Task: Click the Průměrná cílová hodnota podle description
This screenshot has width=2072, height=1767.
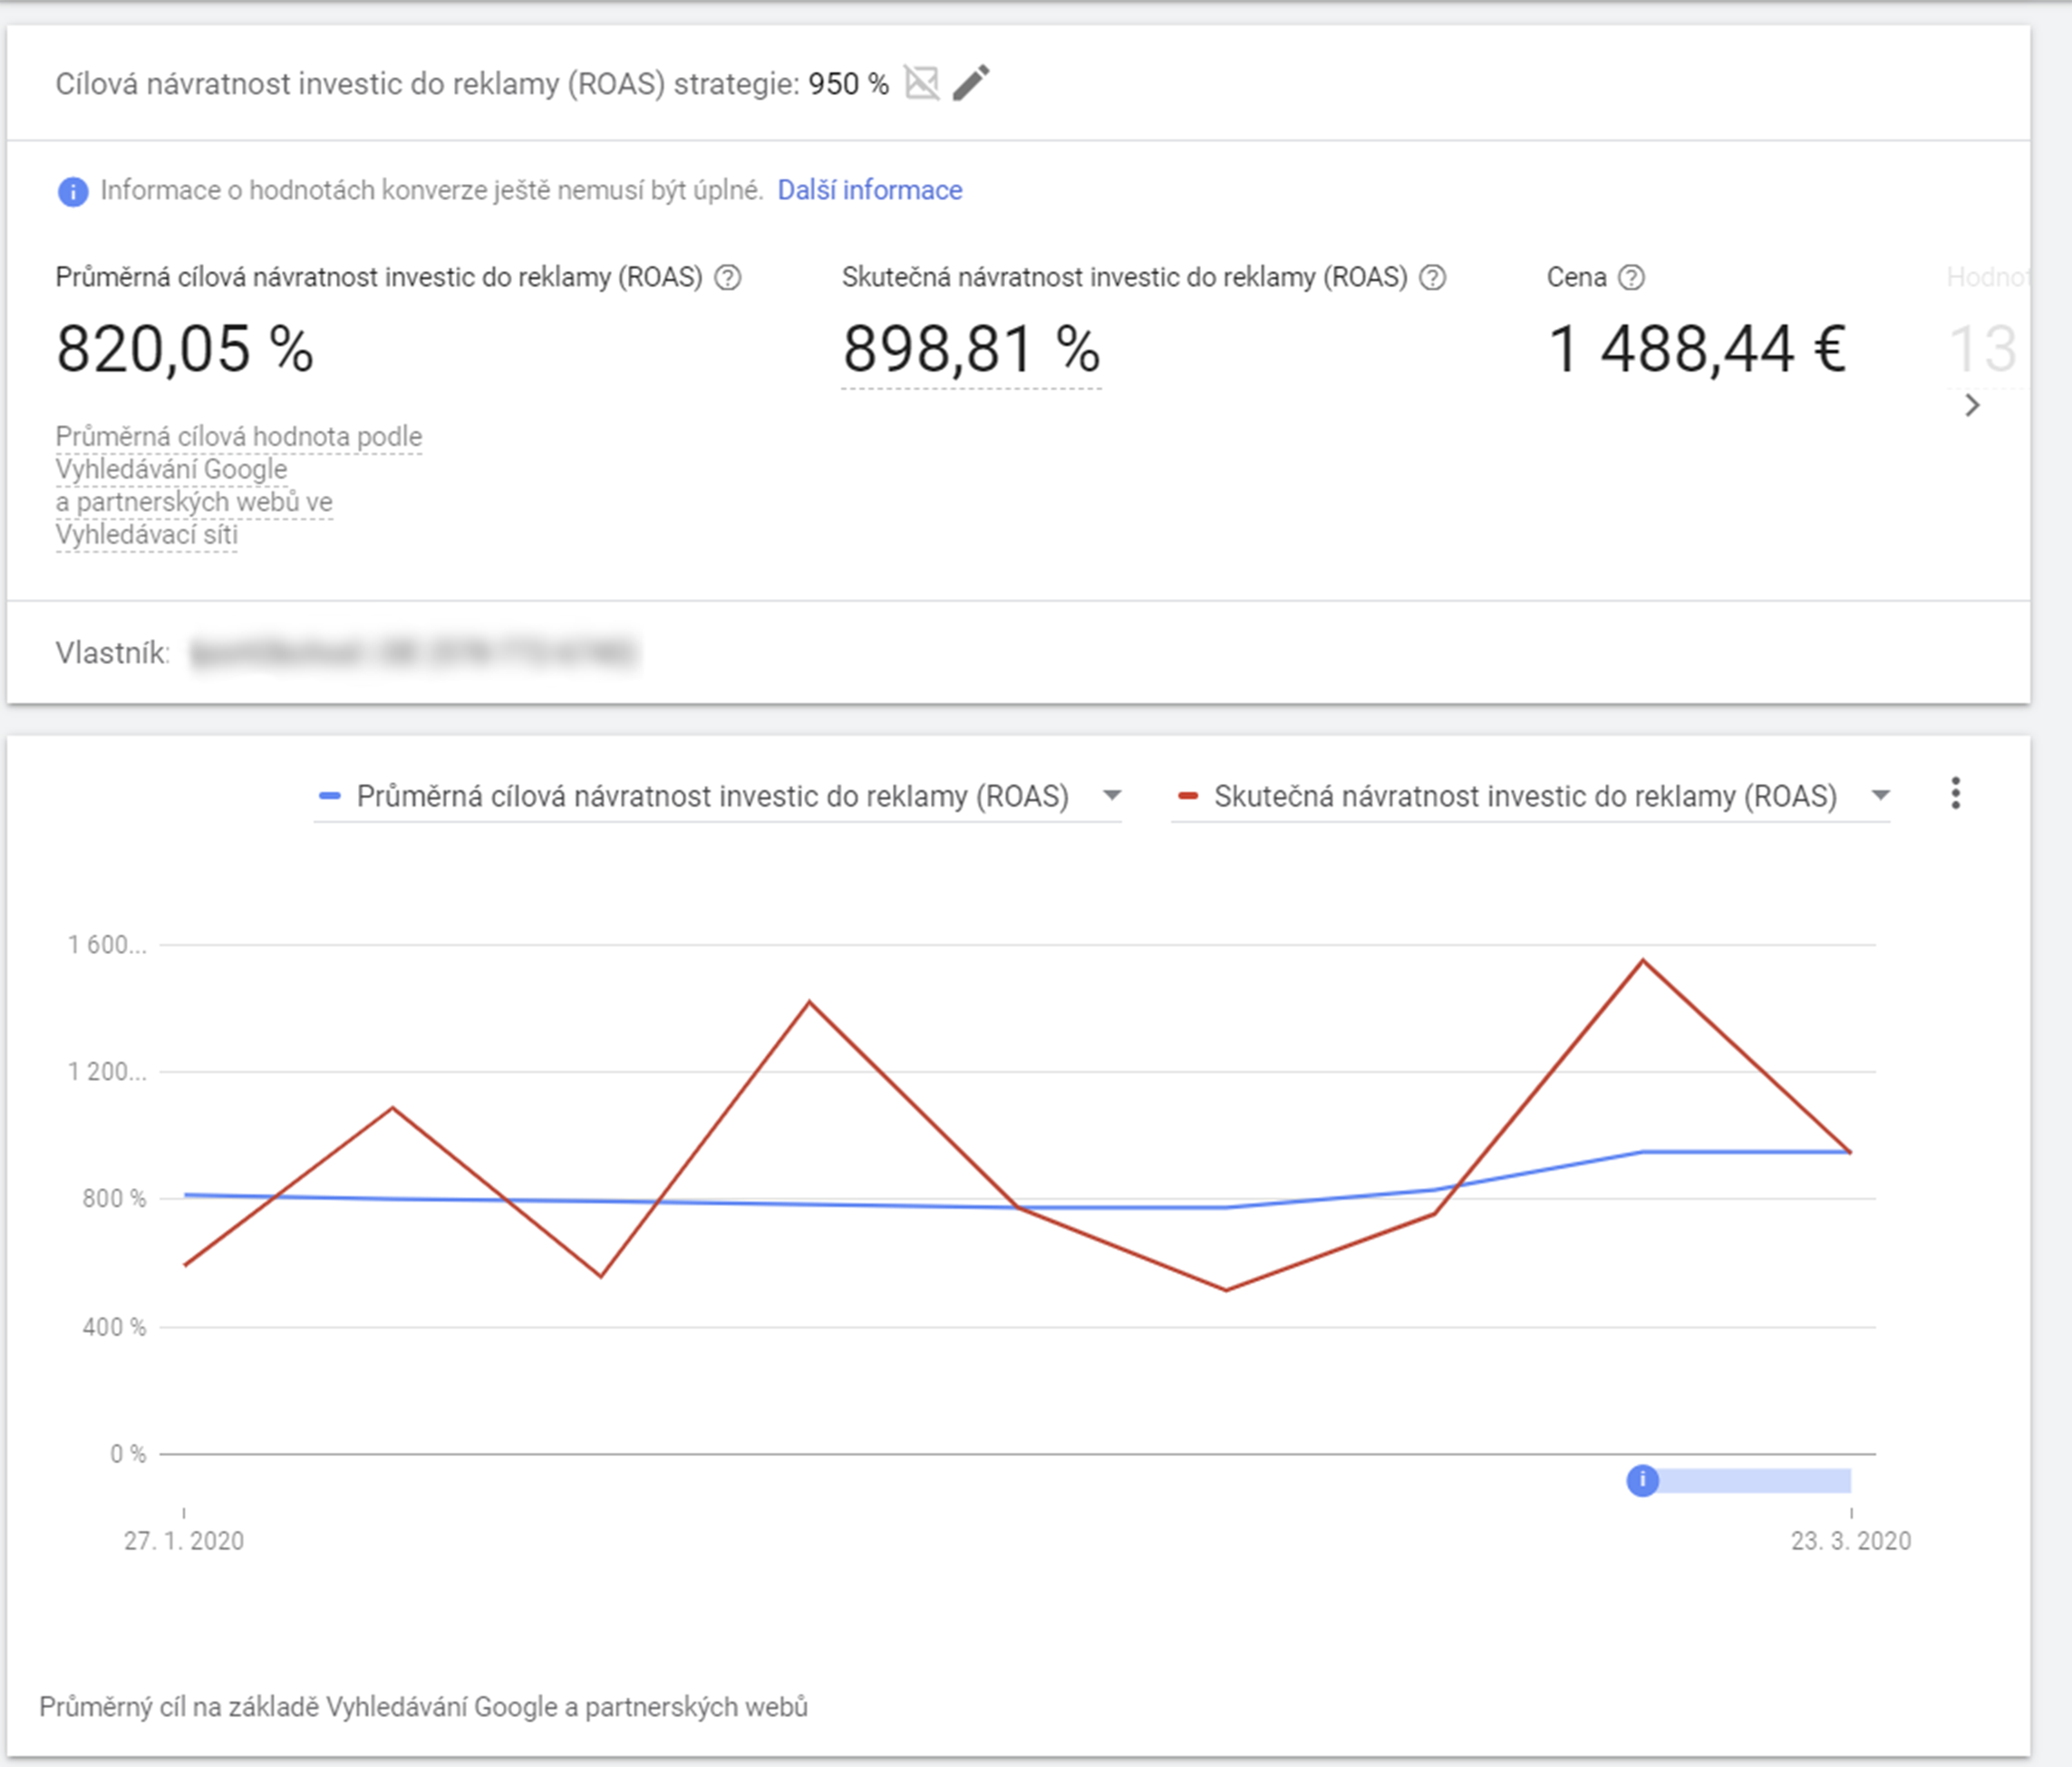Action: pyautogui.click(x=239, y=485)
